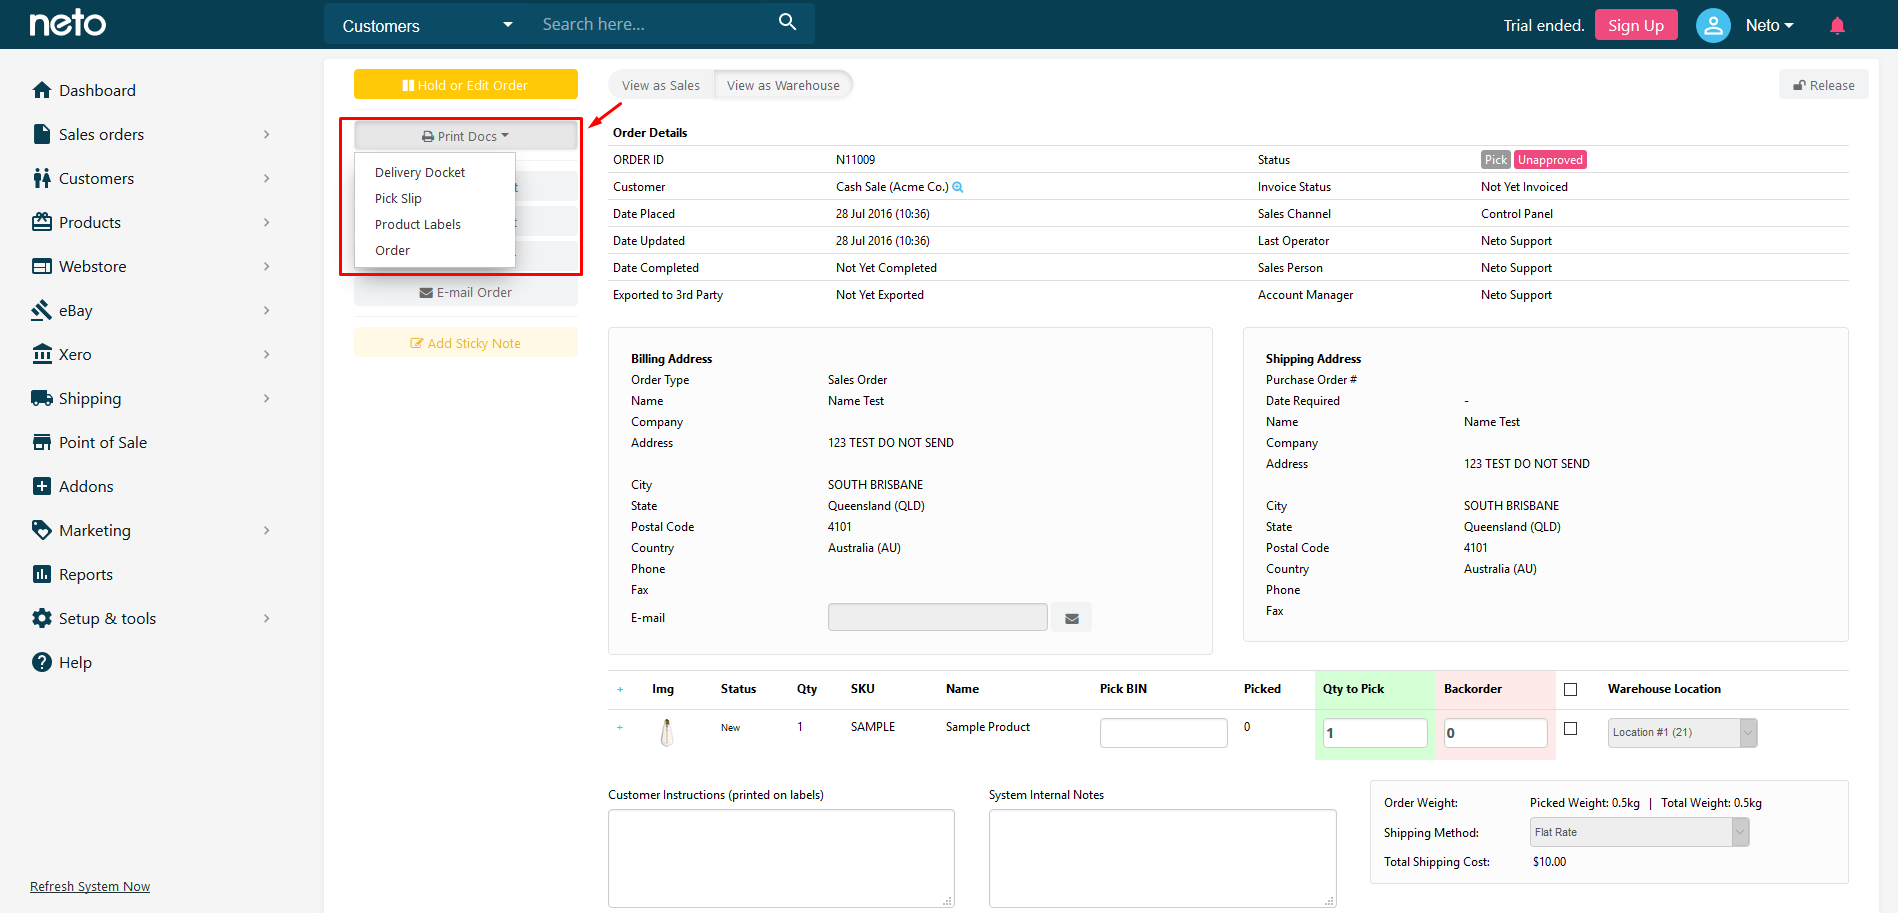Click the System Internal Notes text area
Screen dimensions: 1898x913
[1162, 858]
